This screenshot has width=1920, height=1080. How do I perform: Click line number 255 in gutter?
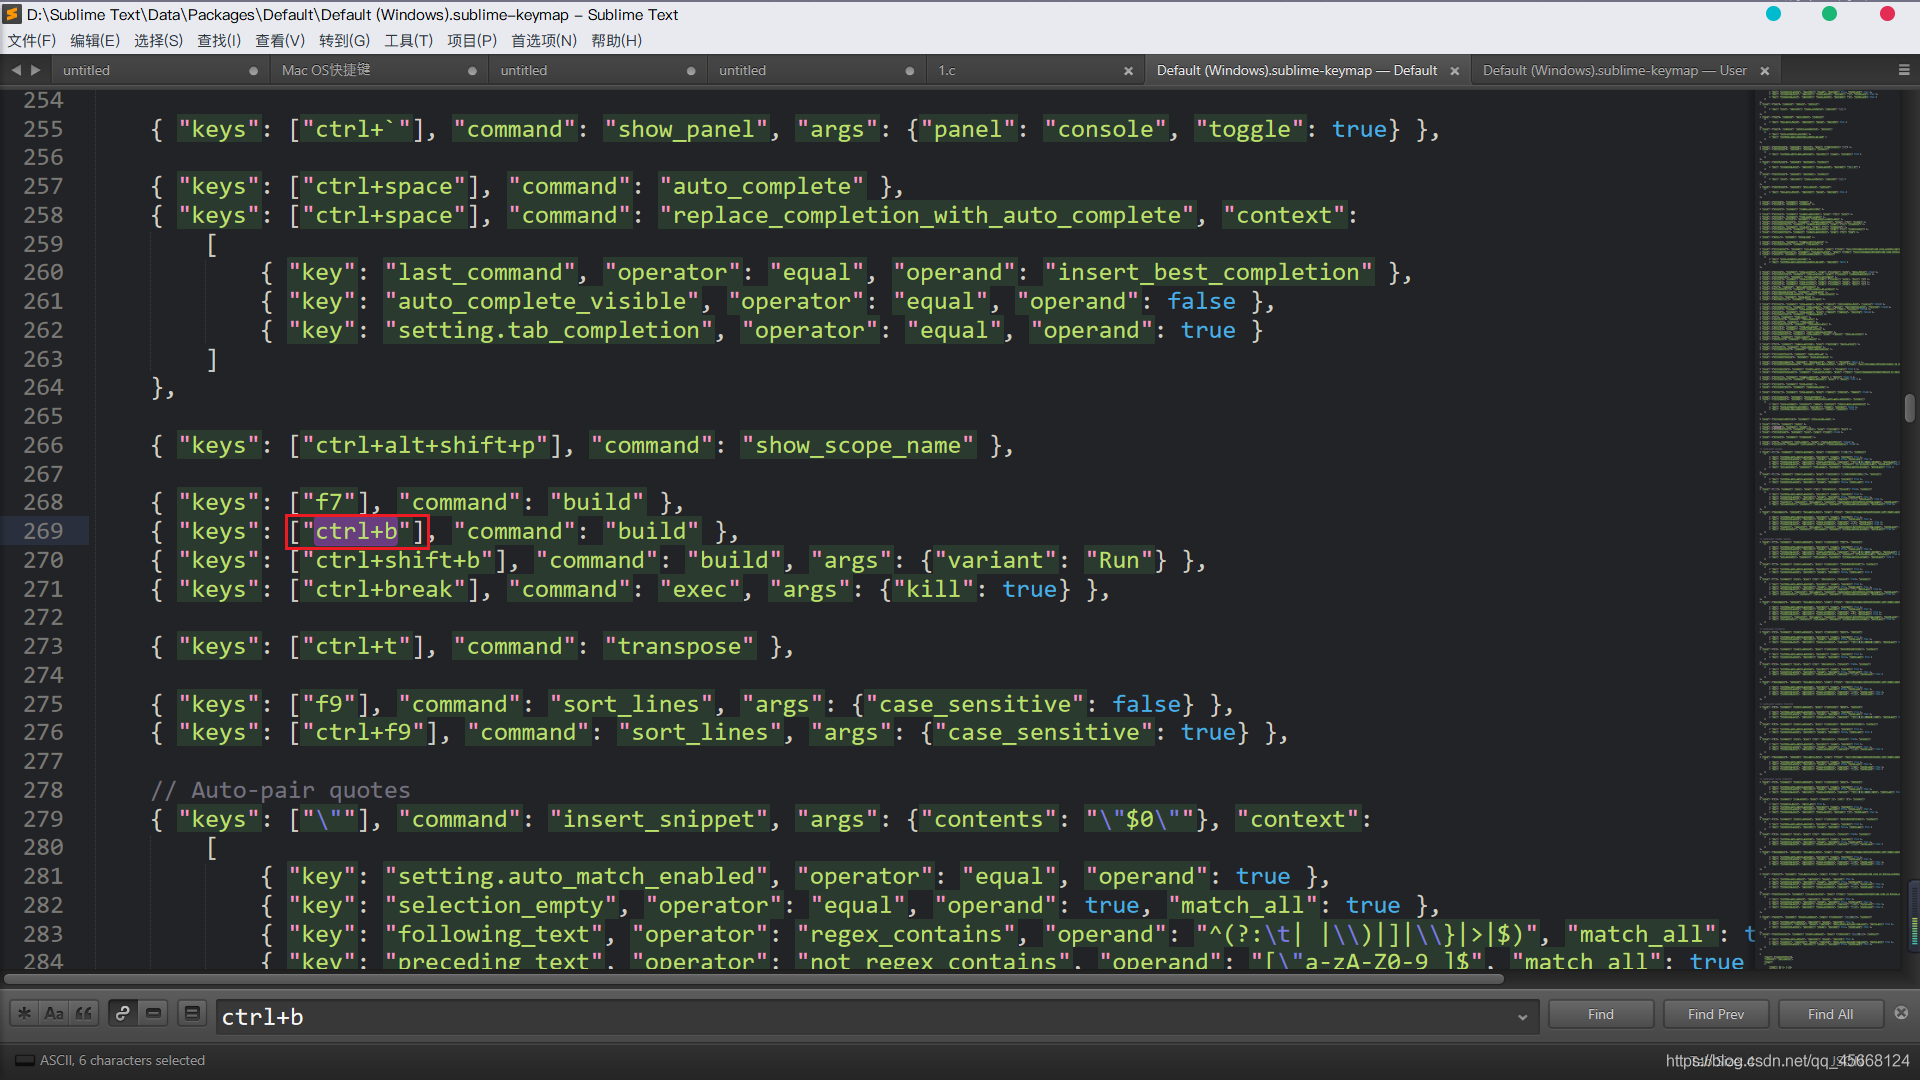(x=43, y=129)
